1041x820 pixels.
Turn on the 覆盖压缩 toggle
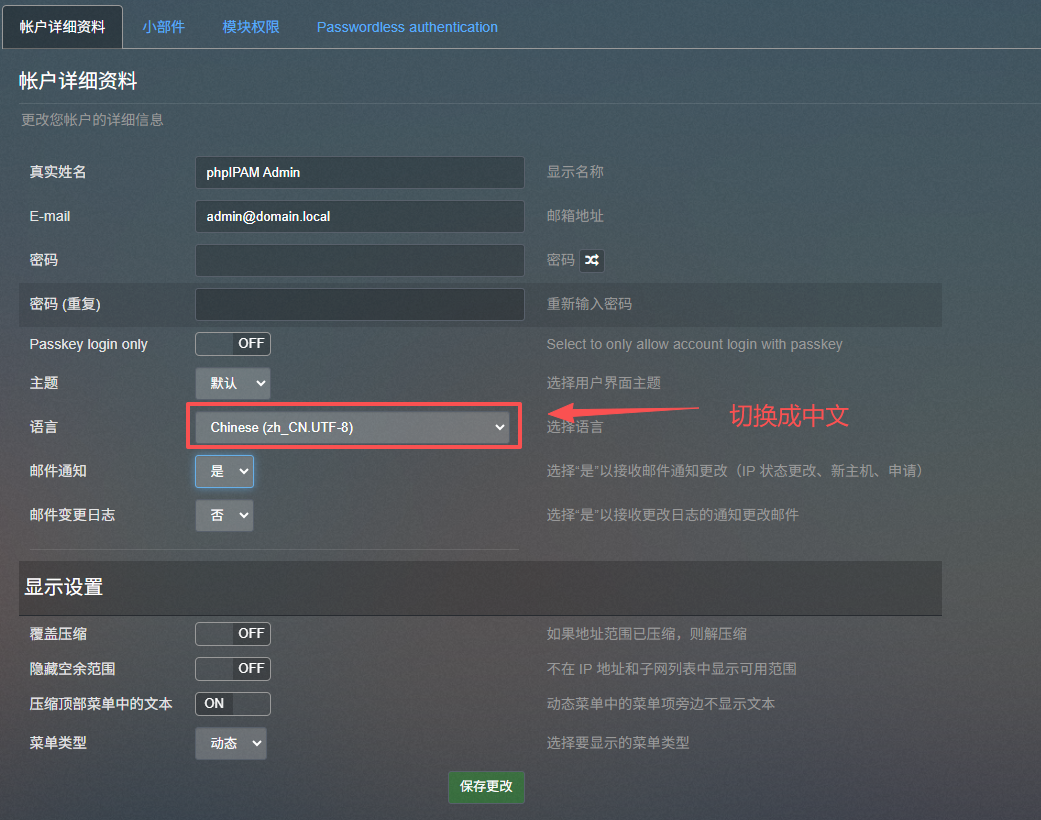coord(232,633)
